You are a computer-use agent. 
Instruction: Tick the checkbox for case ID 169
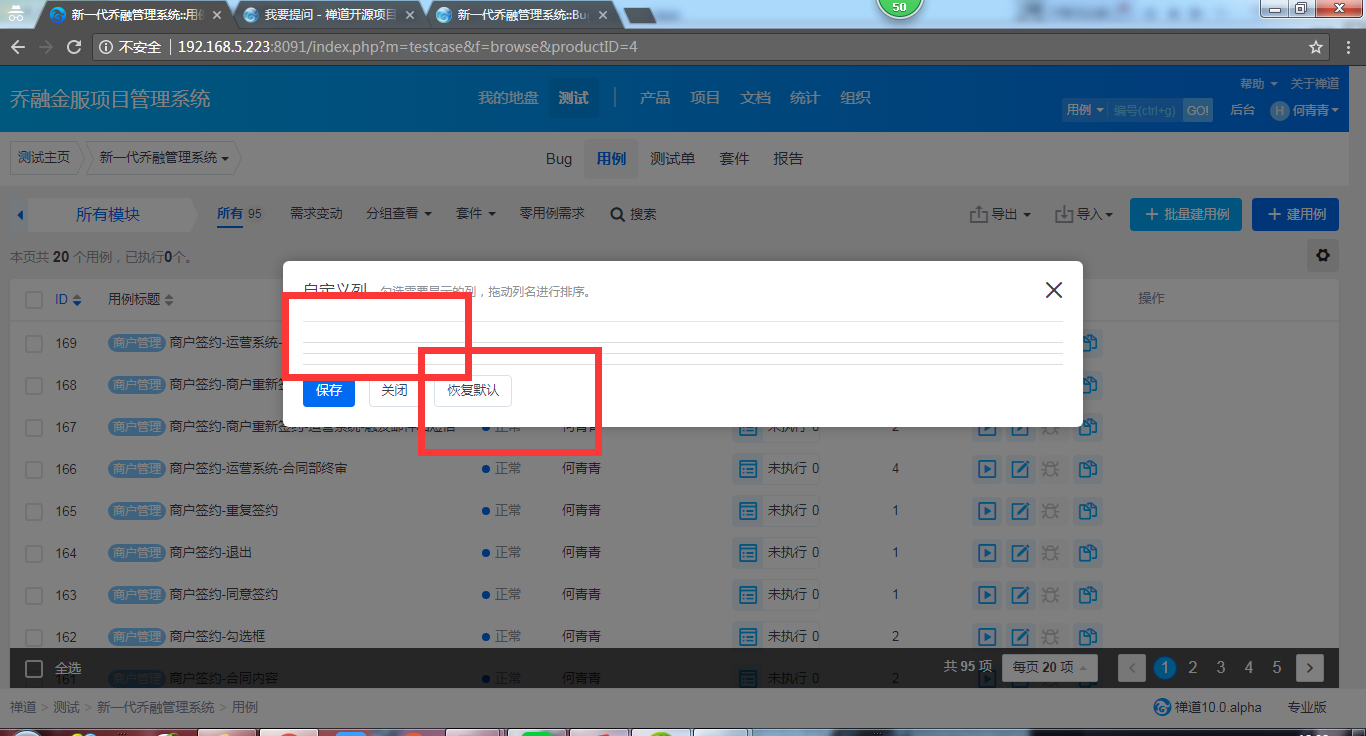click(x=34, y=343)
